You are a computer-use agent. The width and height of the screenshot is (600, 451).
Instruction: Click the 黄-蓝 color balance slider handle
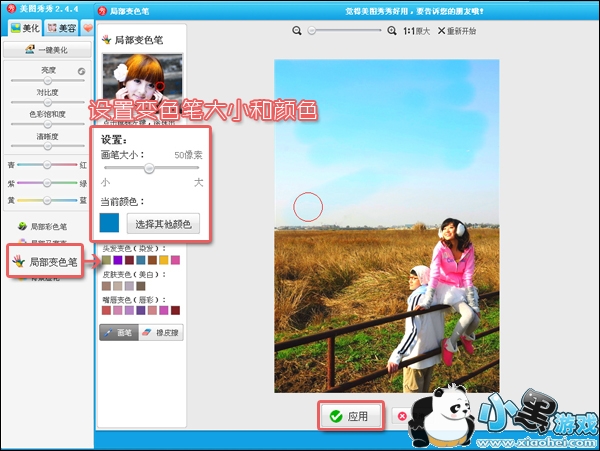47,200
